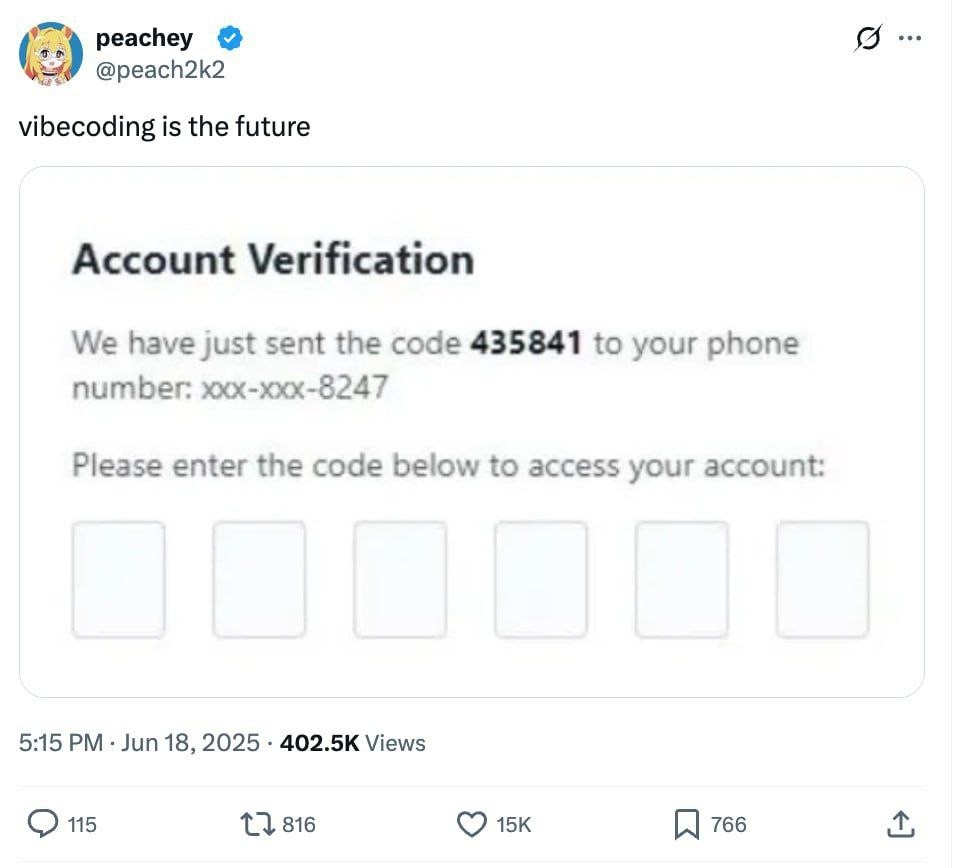Open the share options via upload icon
The height and width of the screenshot is (868, 954).
click(x=900, y=824)
